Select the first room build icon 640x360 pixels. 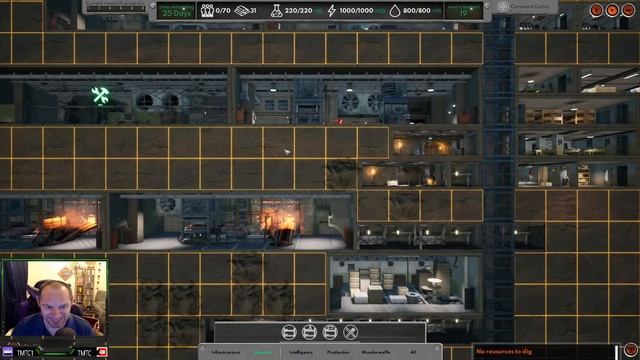pyautogui.click(x=289, y=332)
